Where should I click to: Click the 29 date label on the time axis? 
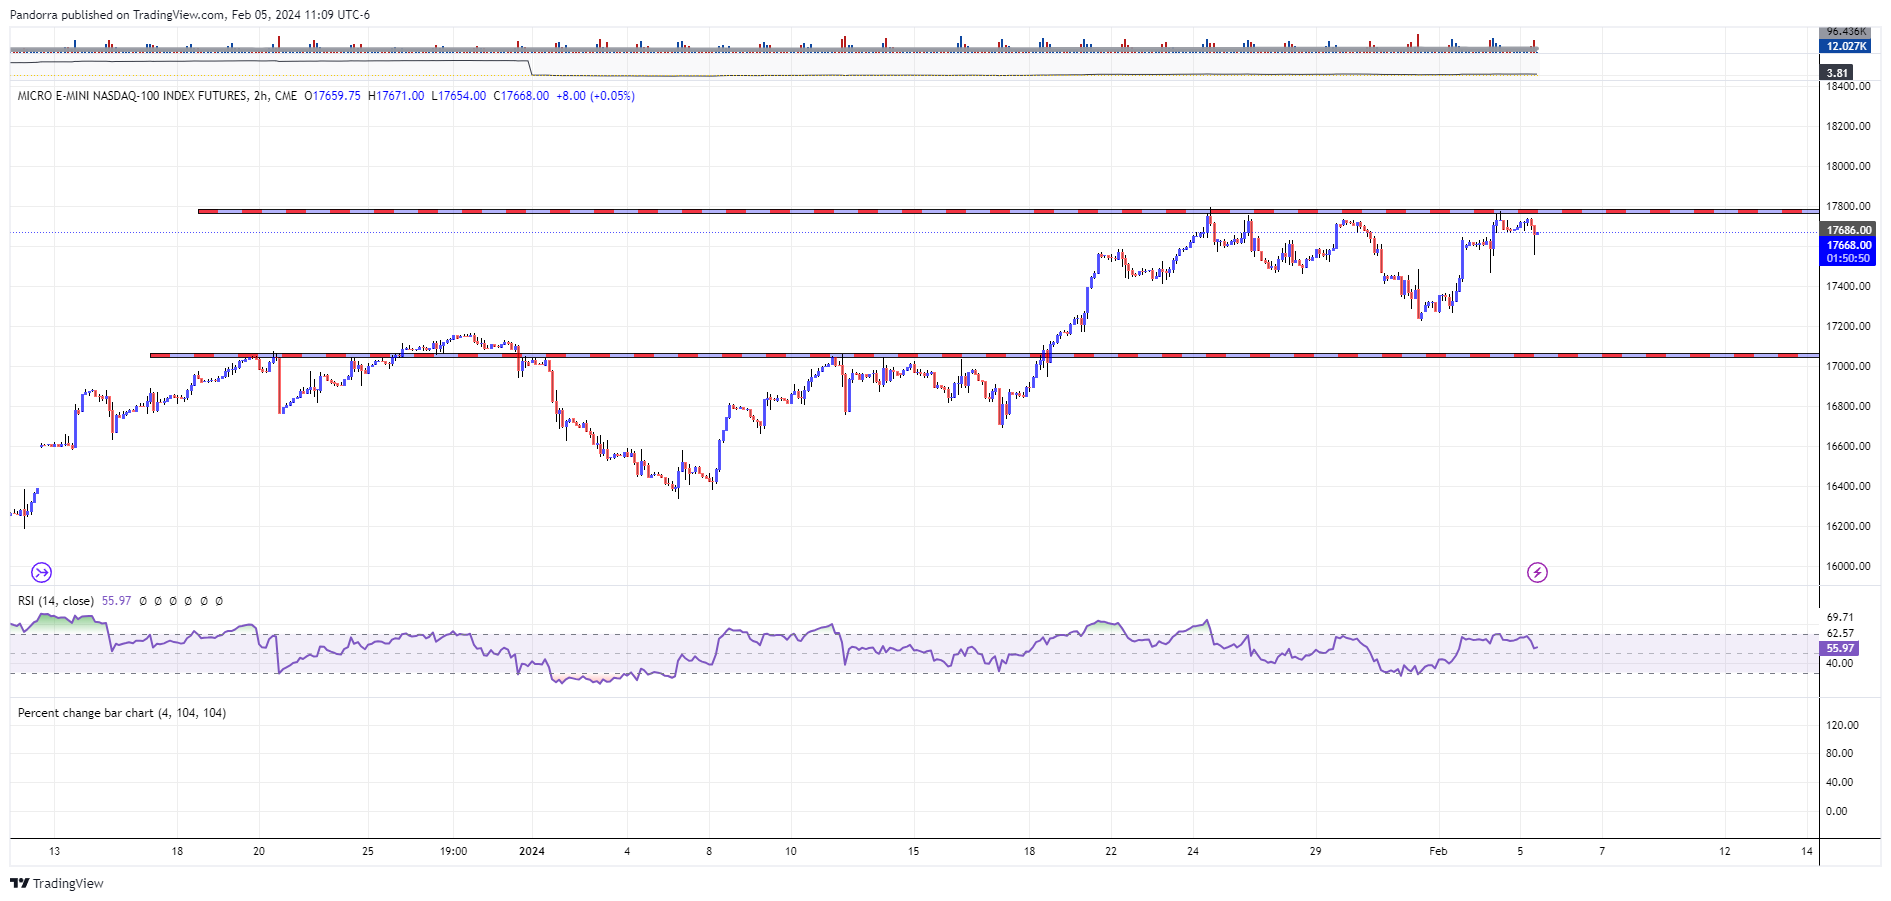pyautogui.click(x=1315, y=851)
